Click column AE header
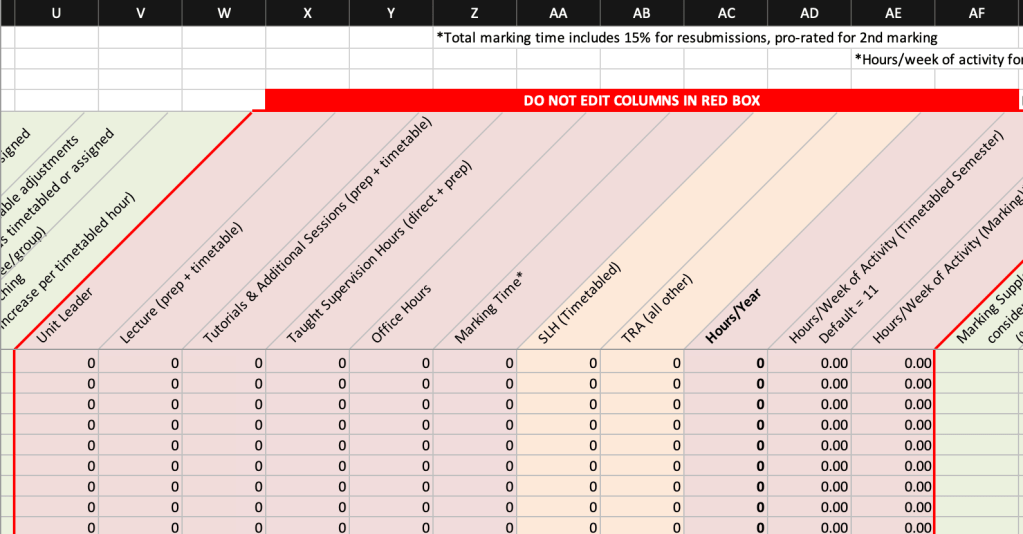Image resolution: width=1023 pixels, height=534 pixels. 893,12
